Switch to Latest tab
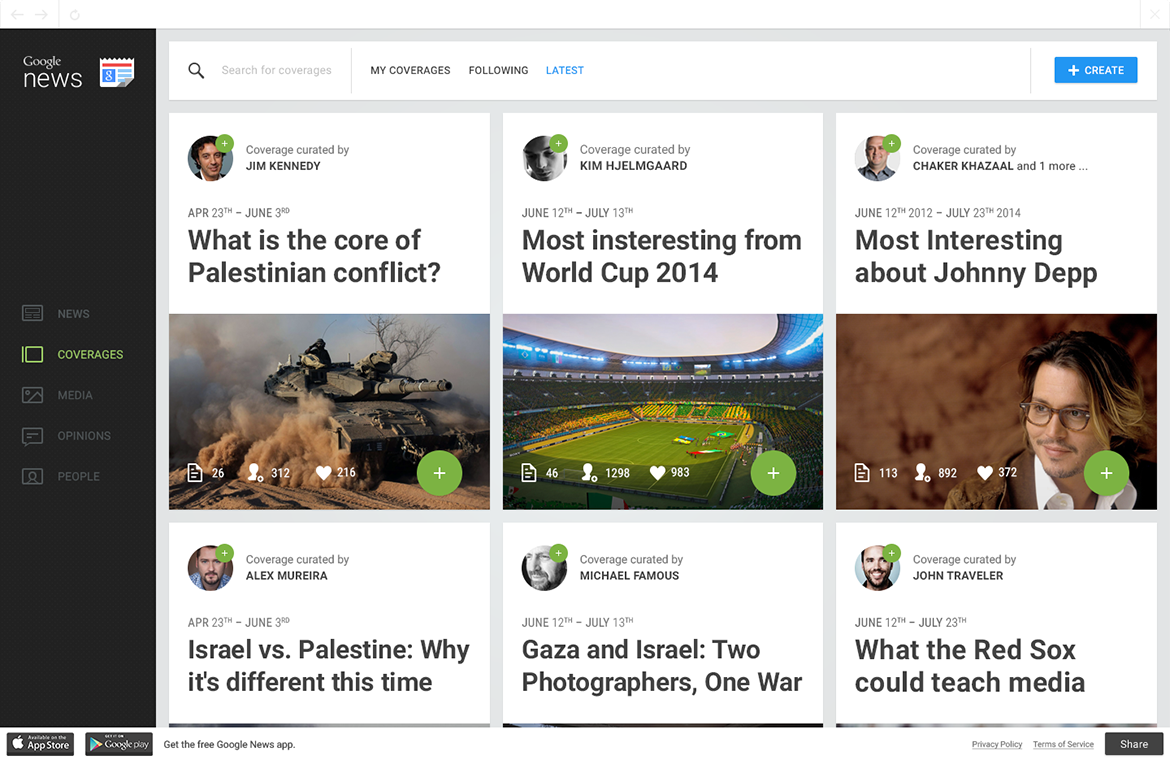1170x760 pixels. (x=565, y=70)
